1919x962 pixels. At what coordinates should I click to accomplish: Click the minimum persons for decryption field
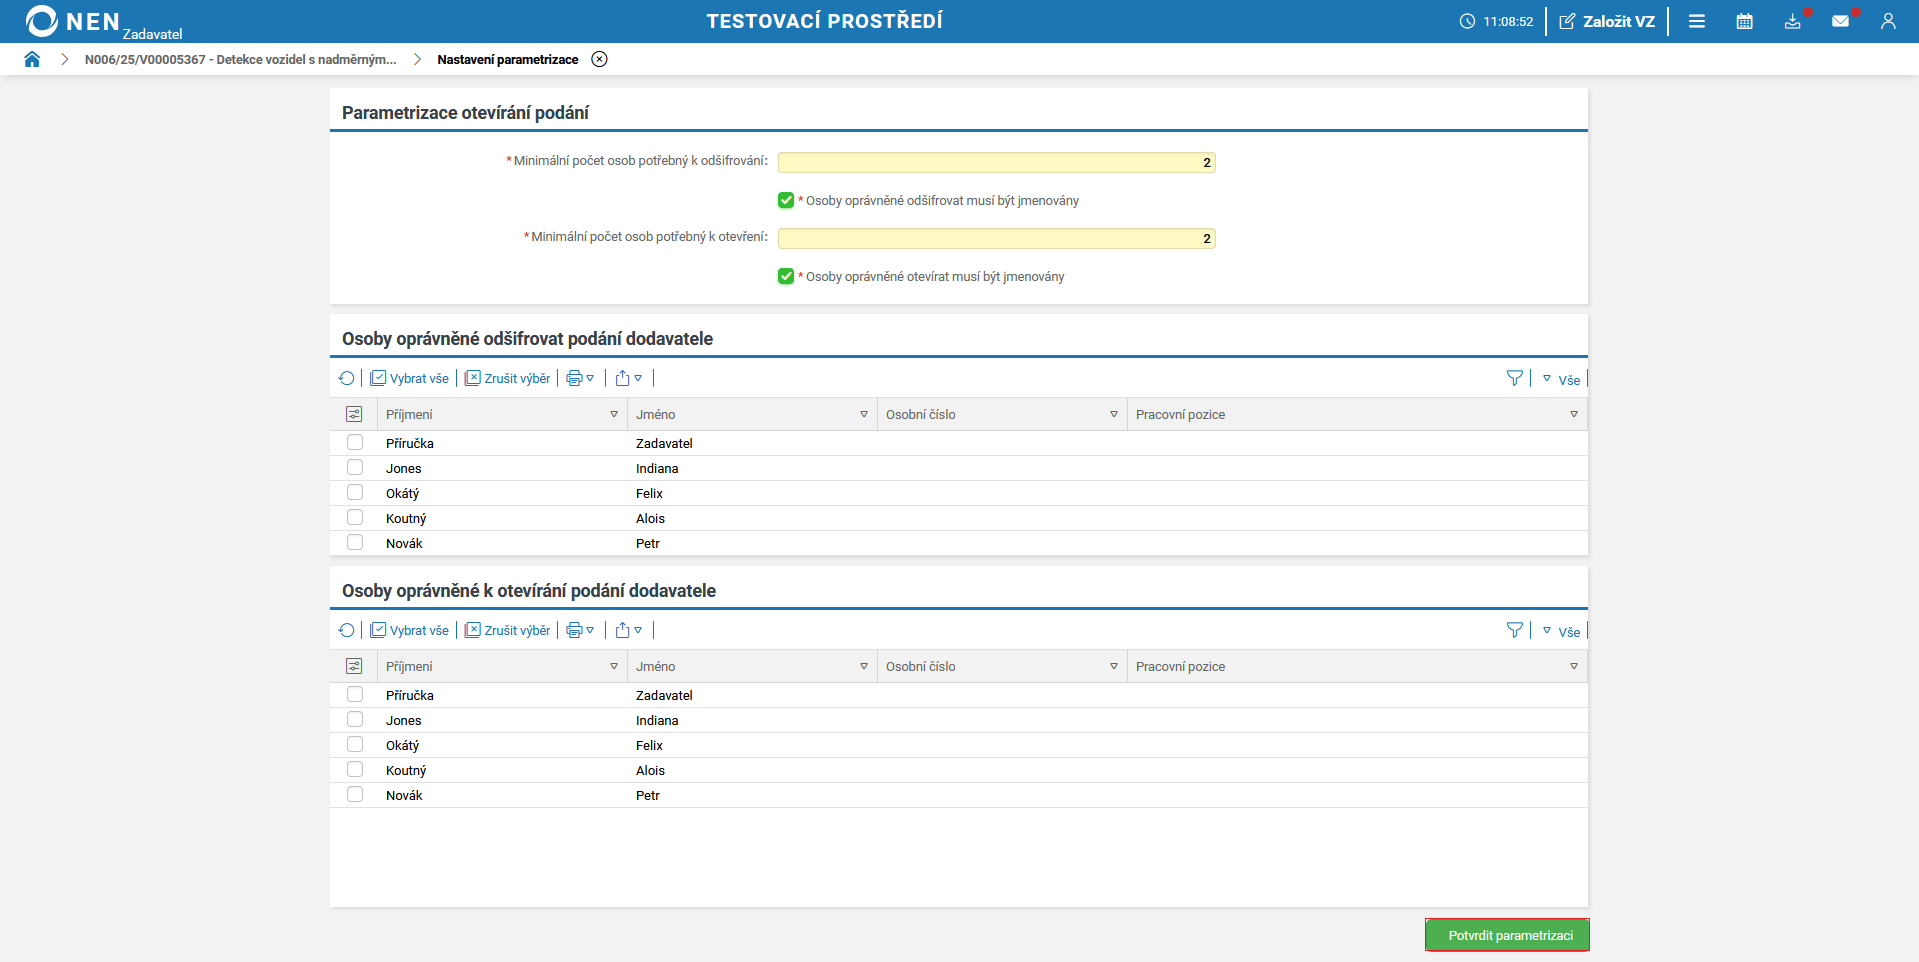[x=996, y=162]
